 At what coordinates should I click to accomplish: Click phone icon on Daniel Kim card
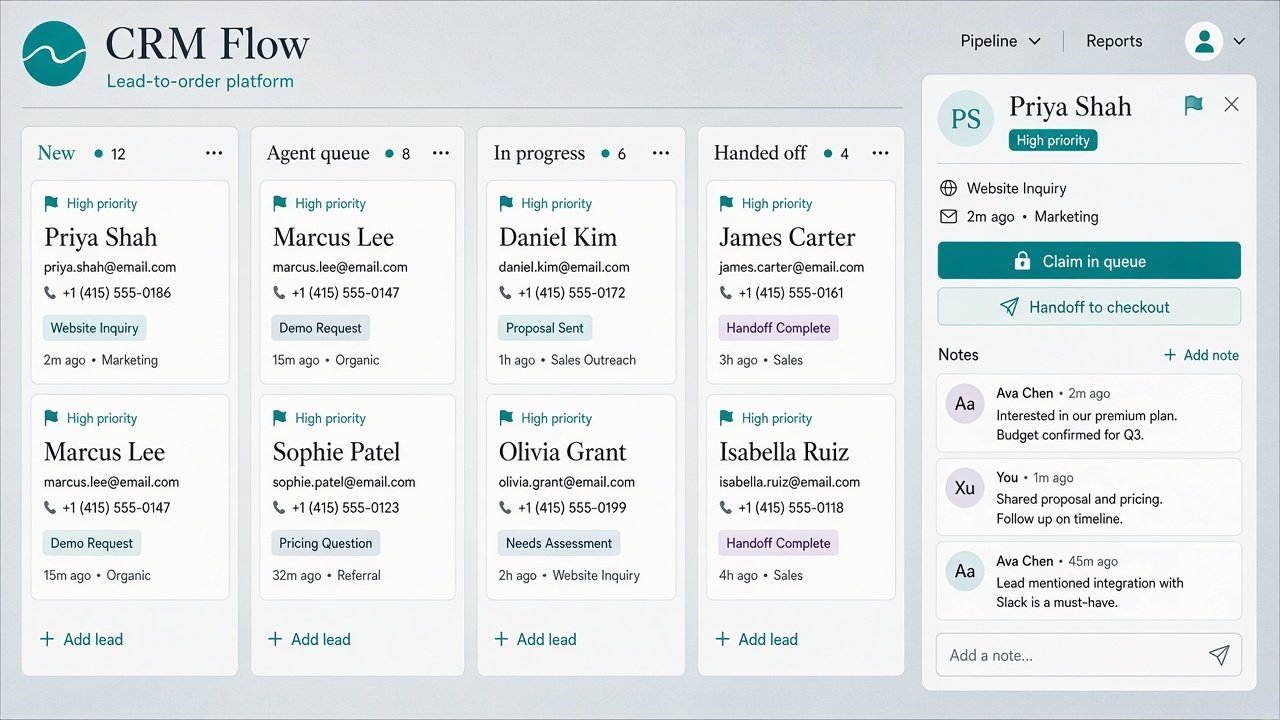506,293
